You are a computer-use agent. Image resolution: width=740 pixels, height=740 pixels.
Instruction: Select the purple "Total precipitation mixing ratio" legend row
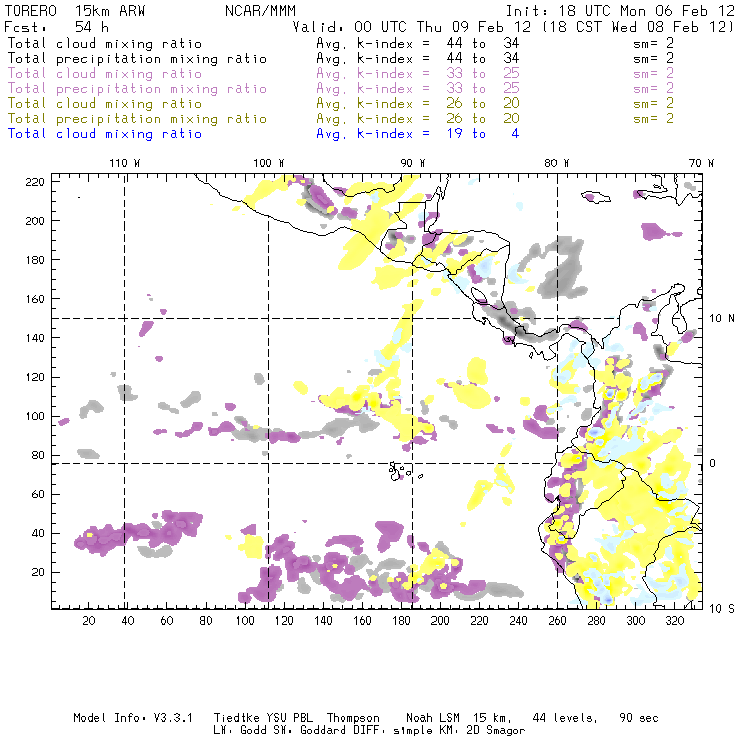[339, 89]
